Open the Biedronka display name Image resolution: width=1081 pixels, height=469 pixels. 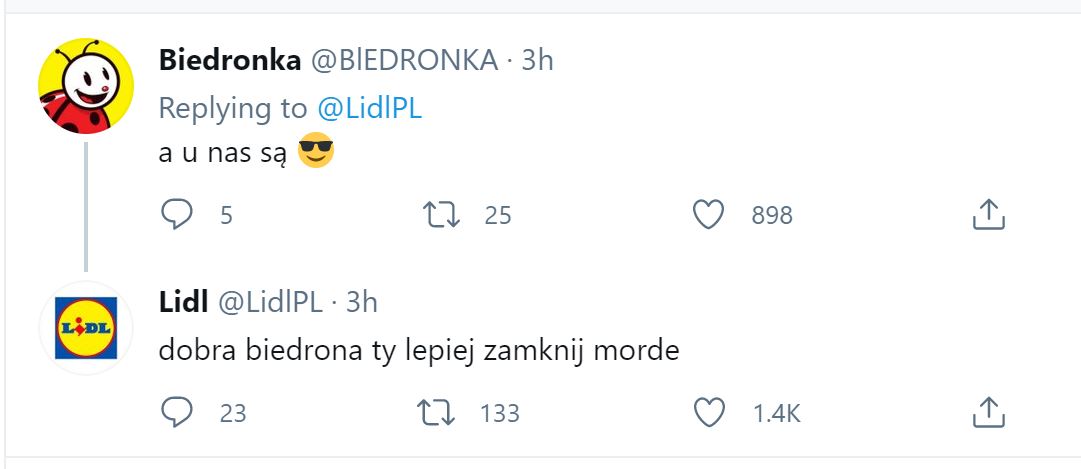click(230, 60)
